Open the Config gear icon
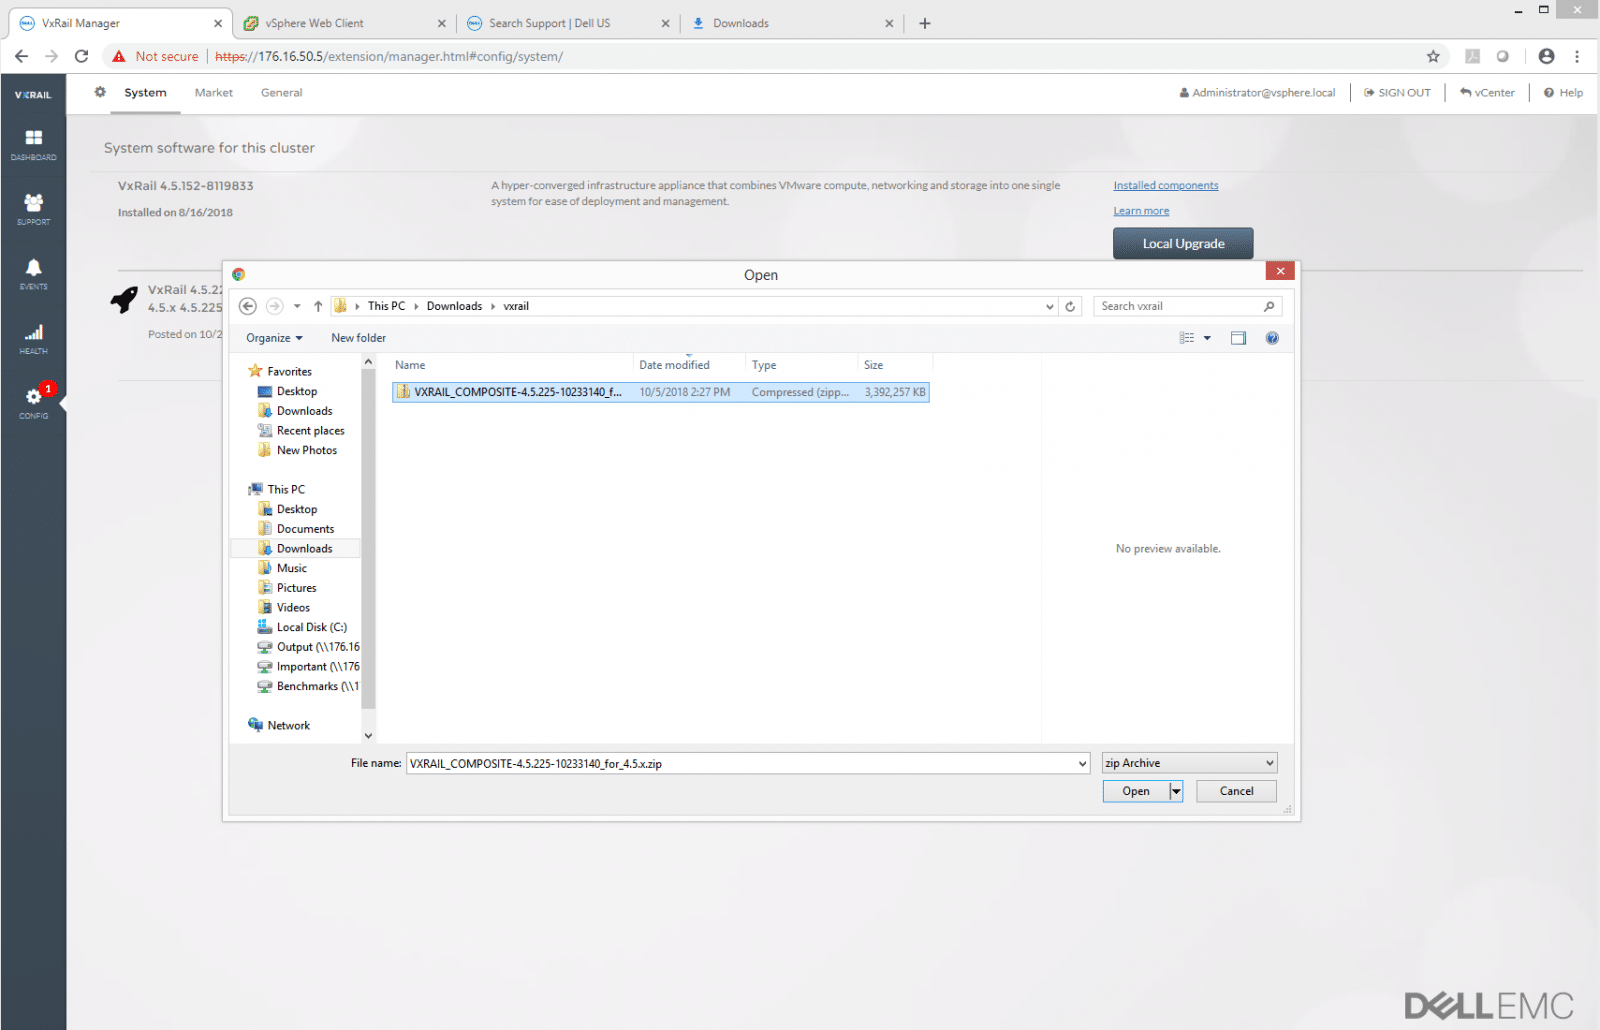The image size is (1600, 1030). (33, 397)
